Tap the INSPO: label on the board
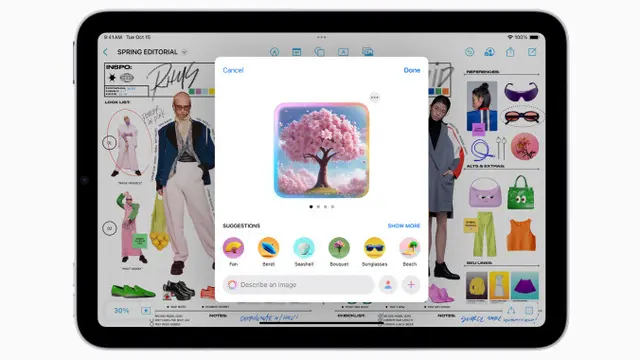 pos(118,67)
